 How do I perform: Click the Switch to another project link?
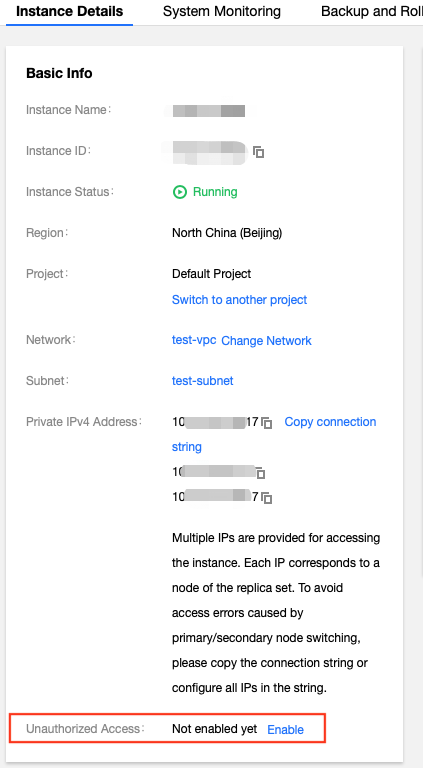(239, 299)
